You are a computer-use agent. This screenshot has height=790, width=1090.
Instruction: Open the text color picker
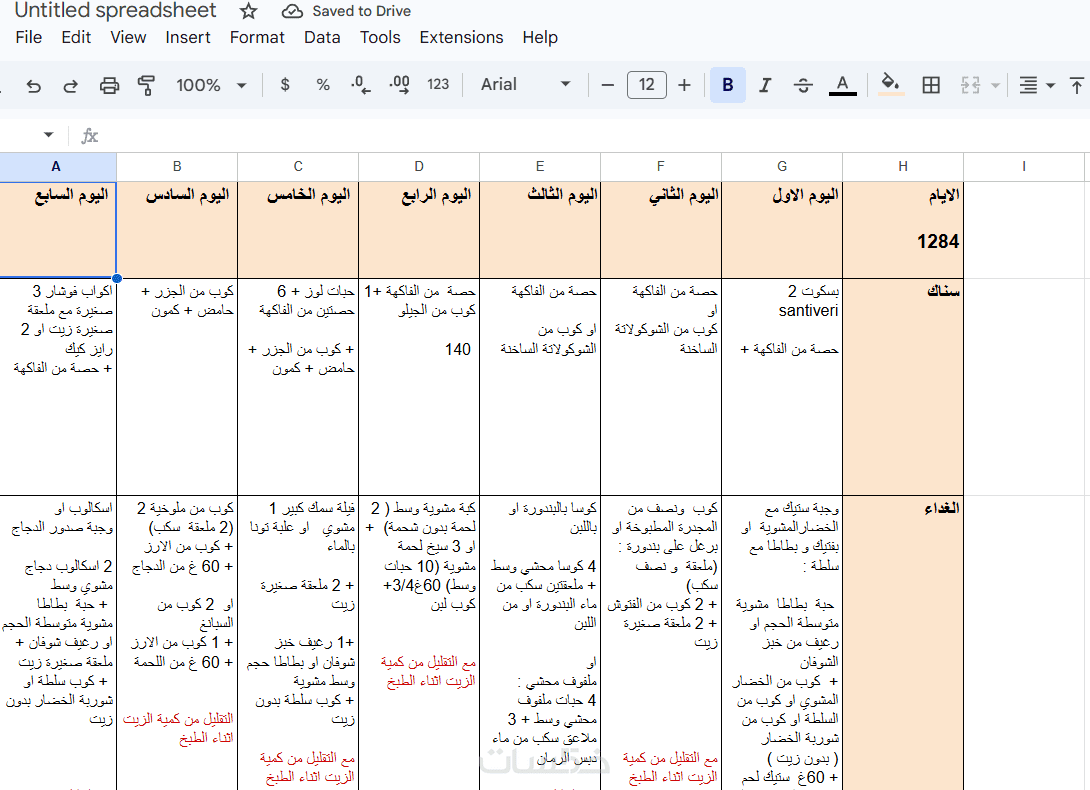coord(843,85)
